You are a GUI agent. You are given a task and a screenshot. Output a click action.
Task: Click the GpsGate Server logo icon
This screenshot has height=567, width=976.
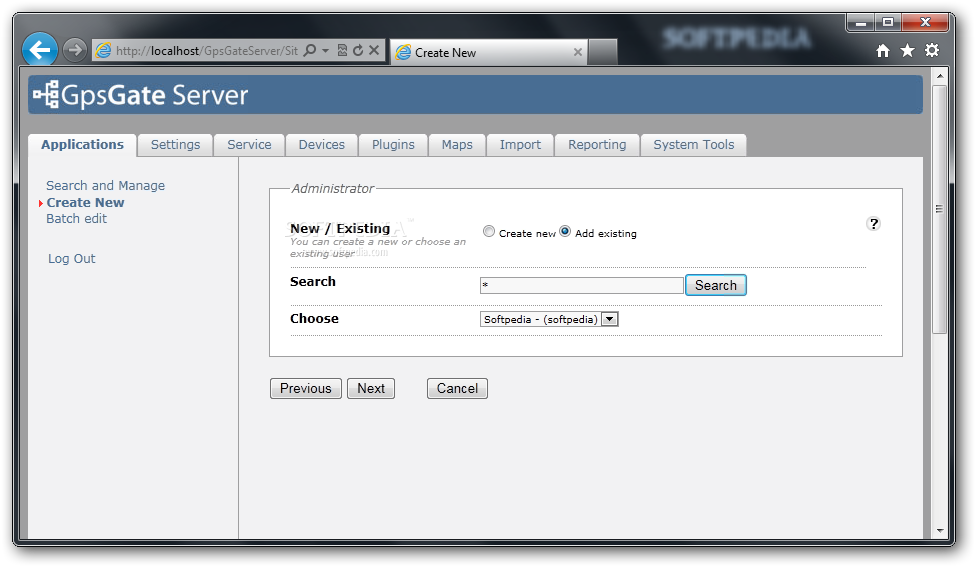pos(46,95)
